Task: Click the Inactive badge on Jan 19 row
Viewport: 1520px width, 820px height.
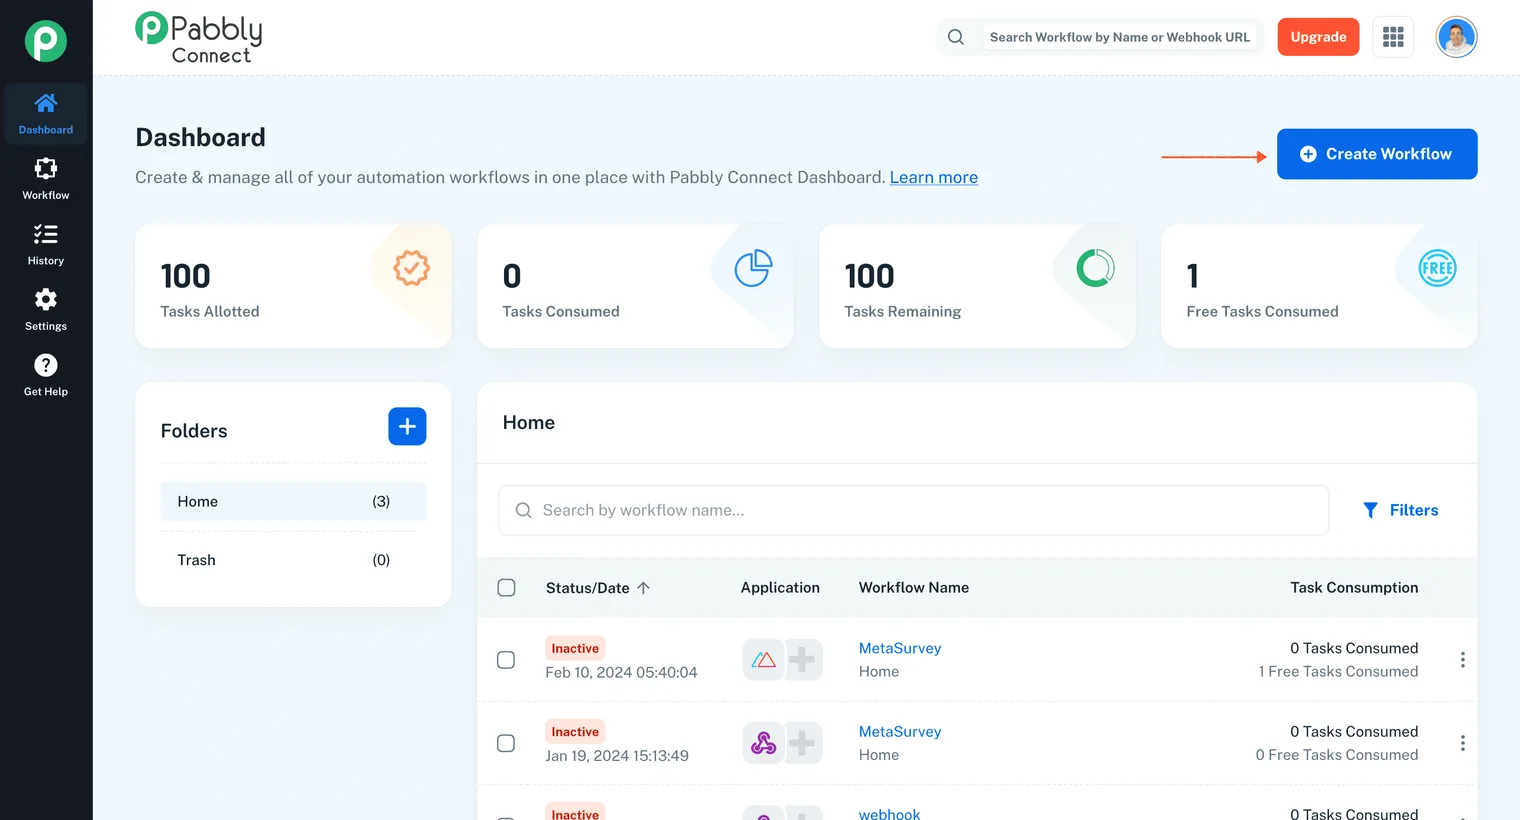Action: click(575, 731)
